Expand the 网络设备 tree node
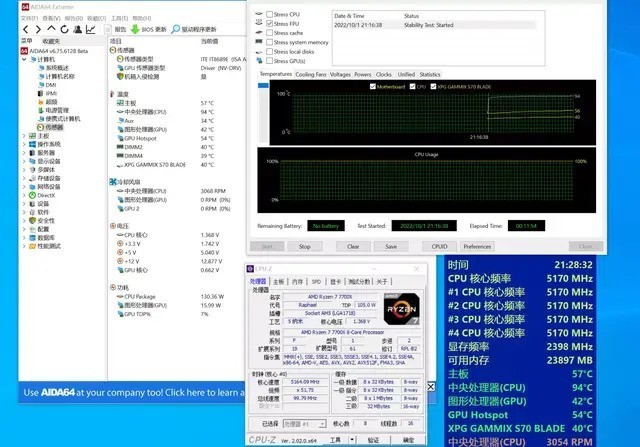 pyautogui.click(x=24, y=187)
